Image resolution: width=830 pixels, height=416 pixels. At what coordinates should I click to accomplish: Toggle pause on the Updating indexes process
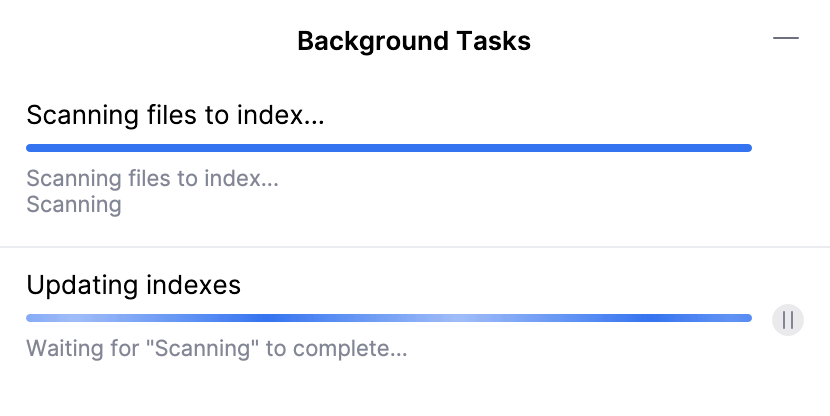tap(788, 320)
